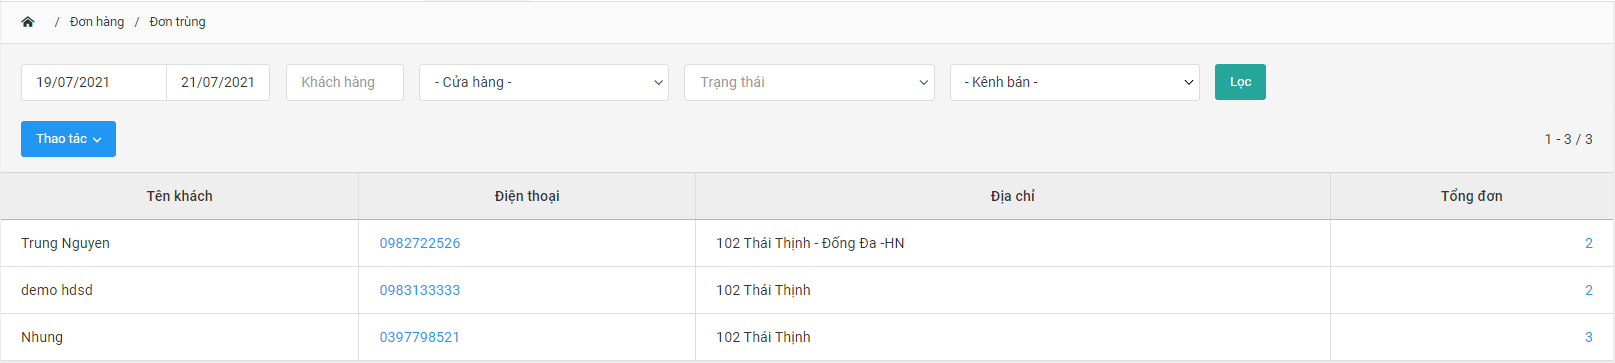Click the Tổng đơn column header
Screen dimensions: 1615x363
[1472, 196]
